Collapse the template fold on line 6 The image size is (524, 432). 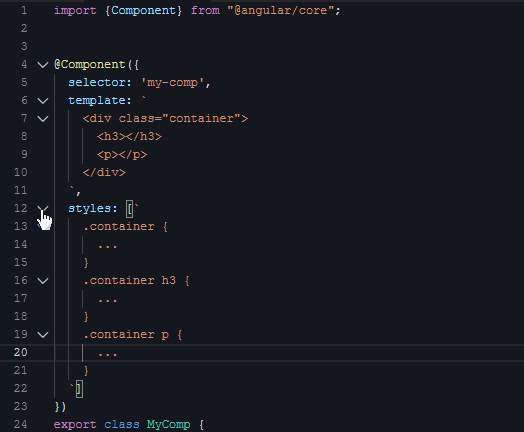(43, 101)
